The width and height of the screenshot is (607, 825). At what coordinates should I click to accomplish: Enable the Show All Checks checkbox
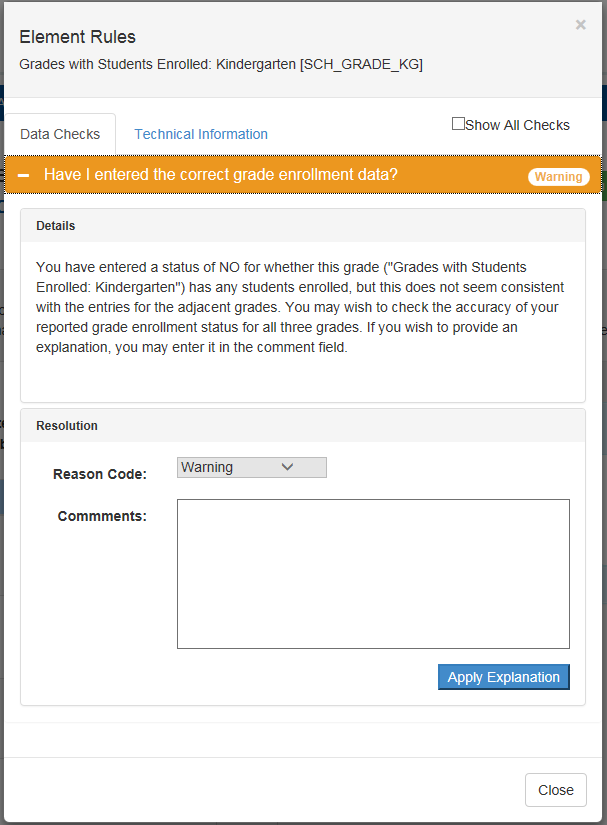tap(458, 124)
